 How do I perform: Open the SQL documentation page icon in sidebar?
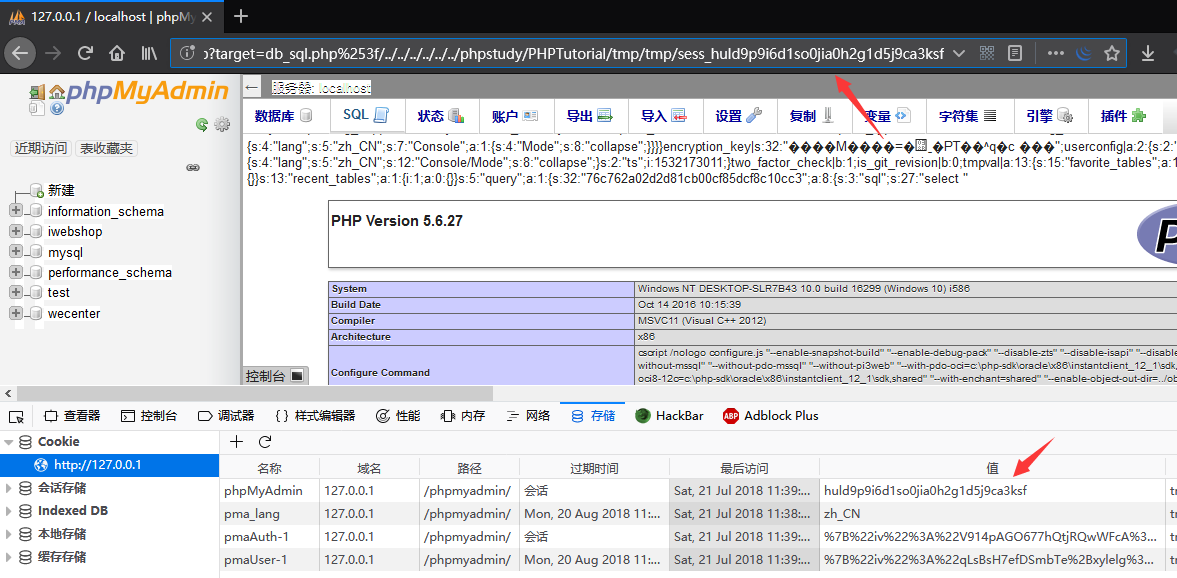35,110
